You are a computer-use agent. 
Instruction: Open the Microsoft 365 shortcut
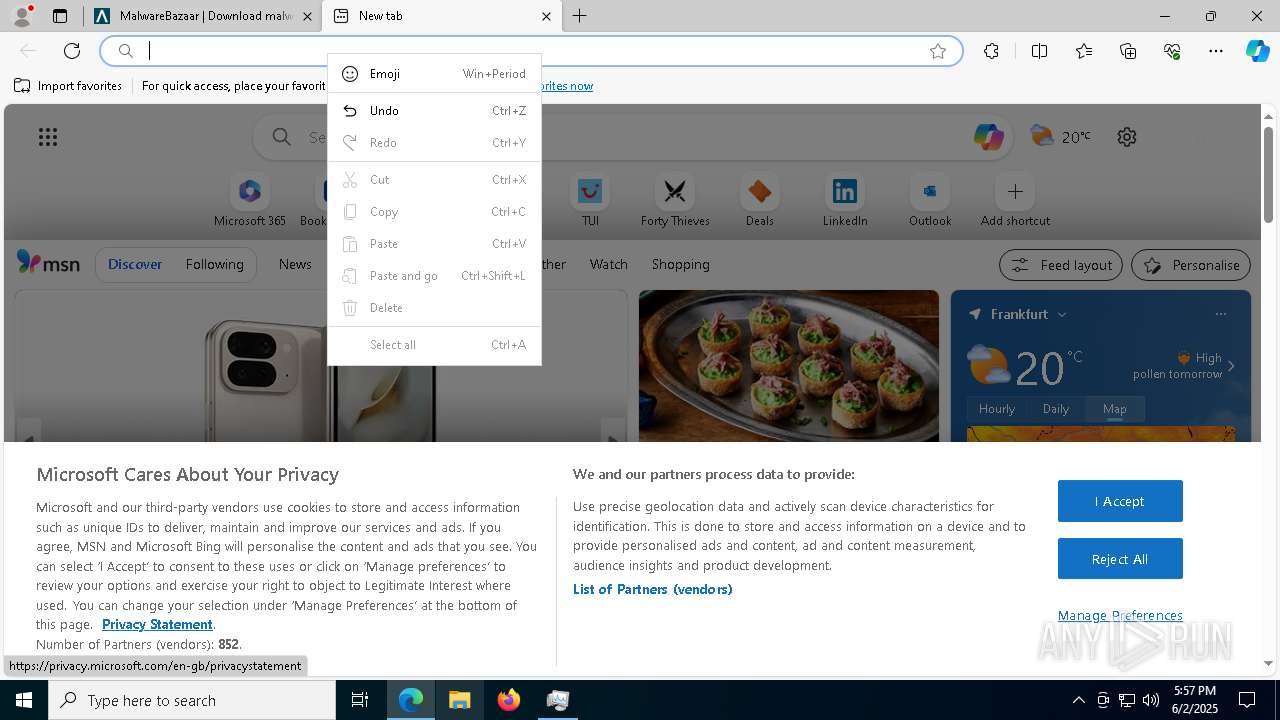pos(250,201)
